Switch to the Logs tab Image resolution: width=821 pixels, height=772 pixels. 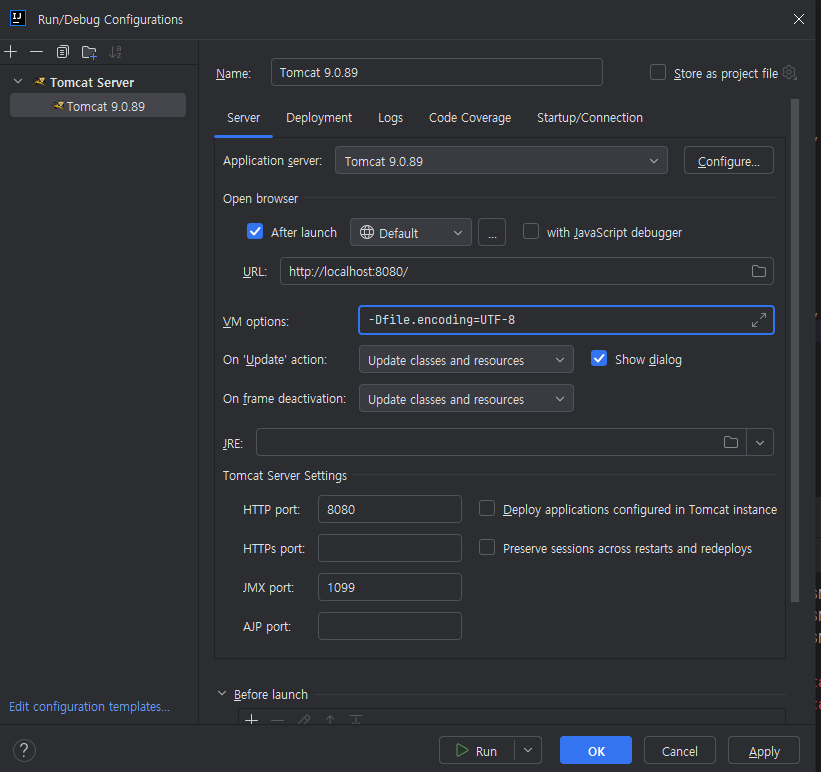(391, 118)
